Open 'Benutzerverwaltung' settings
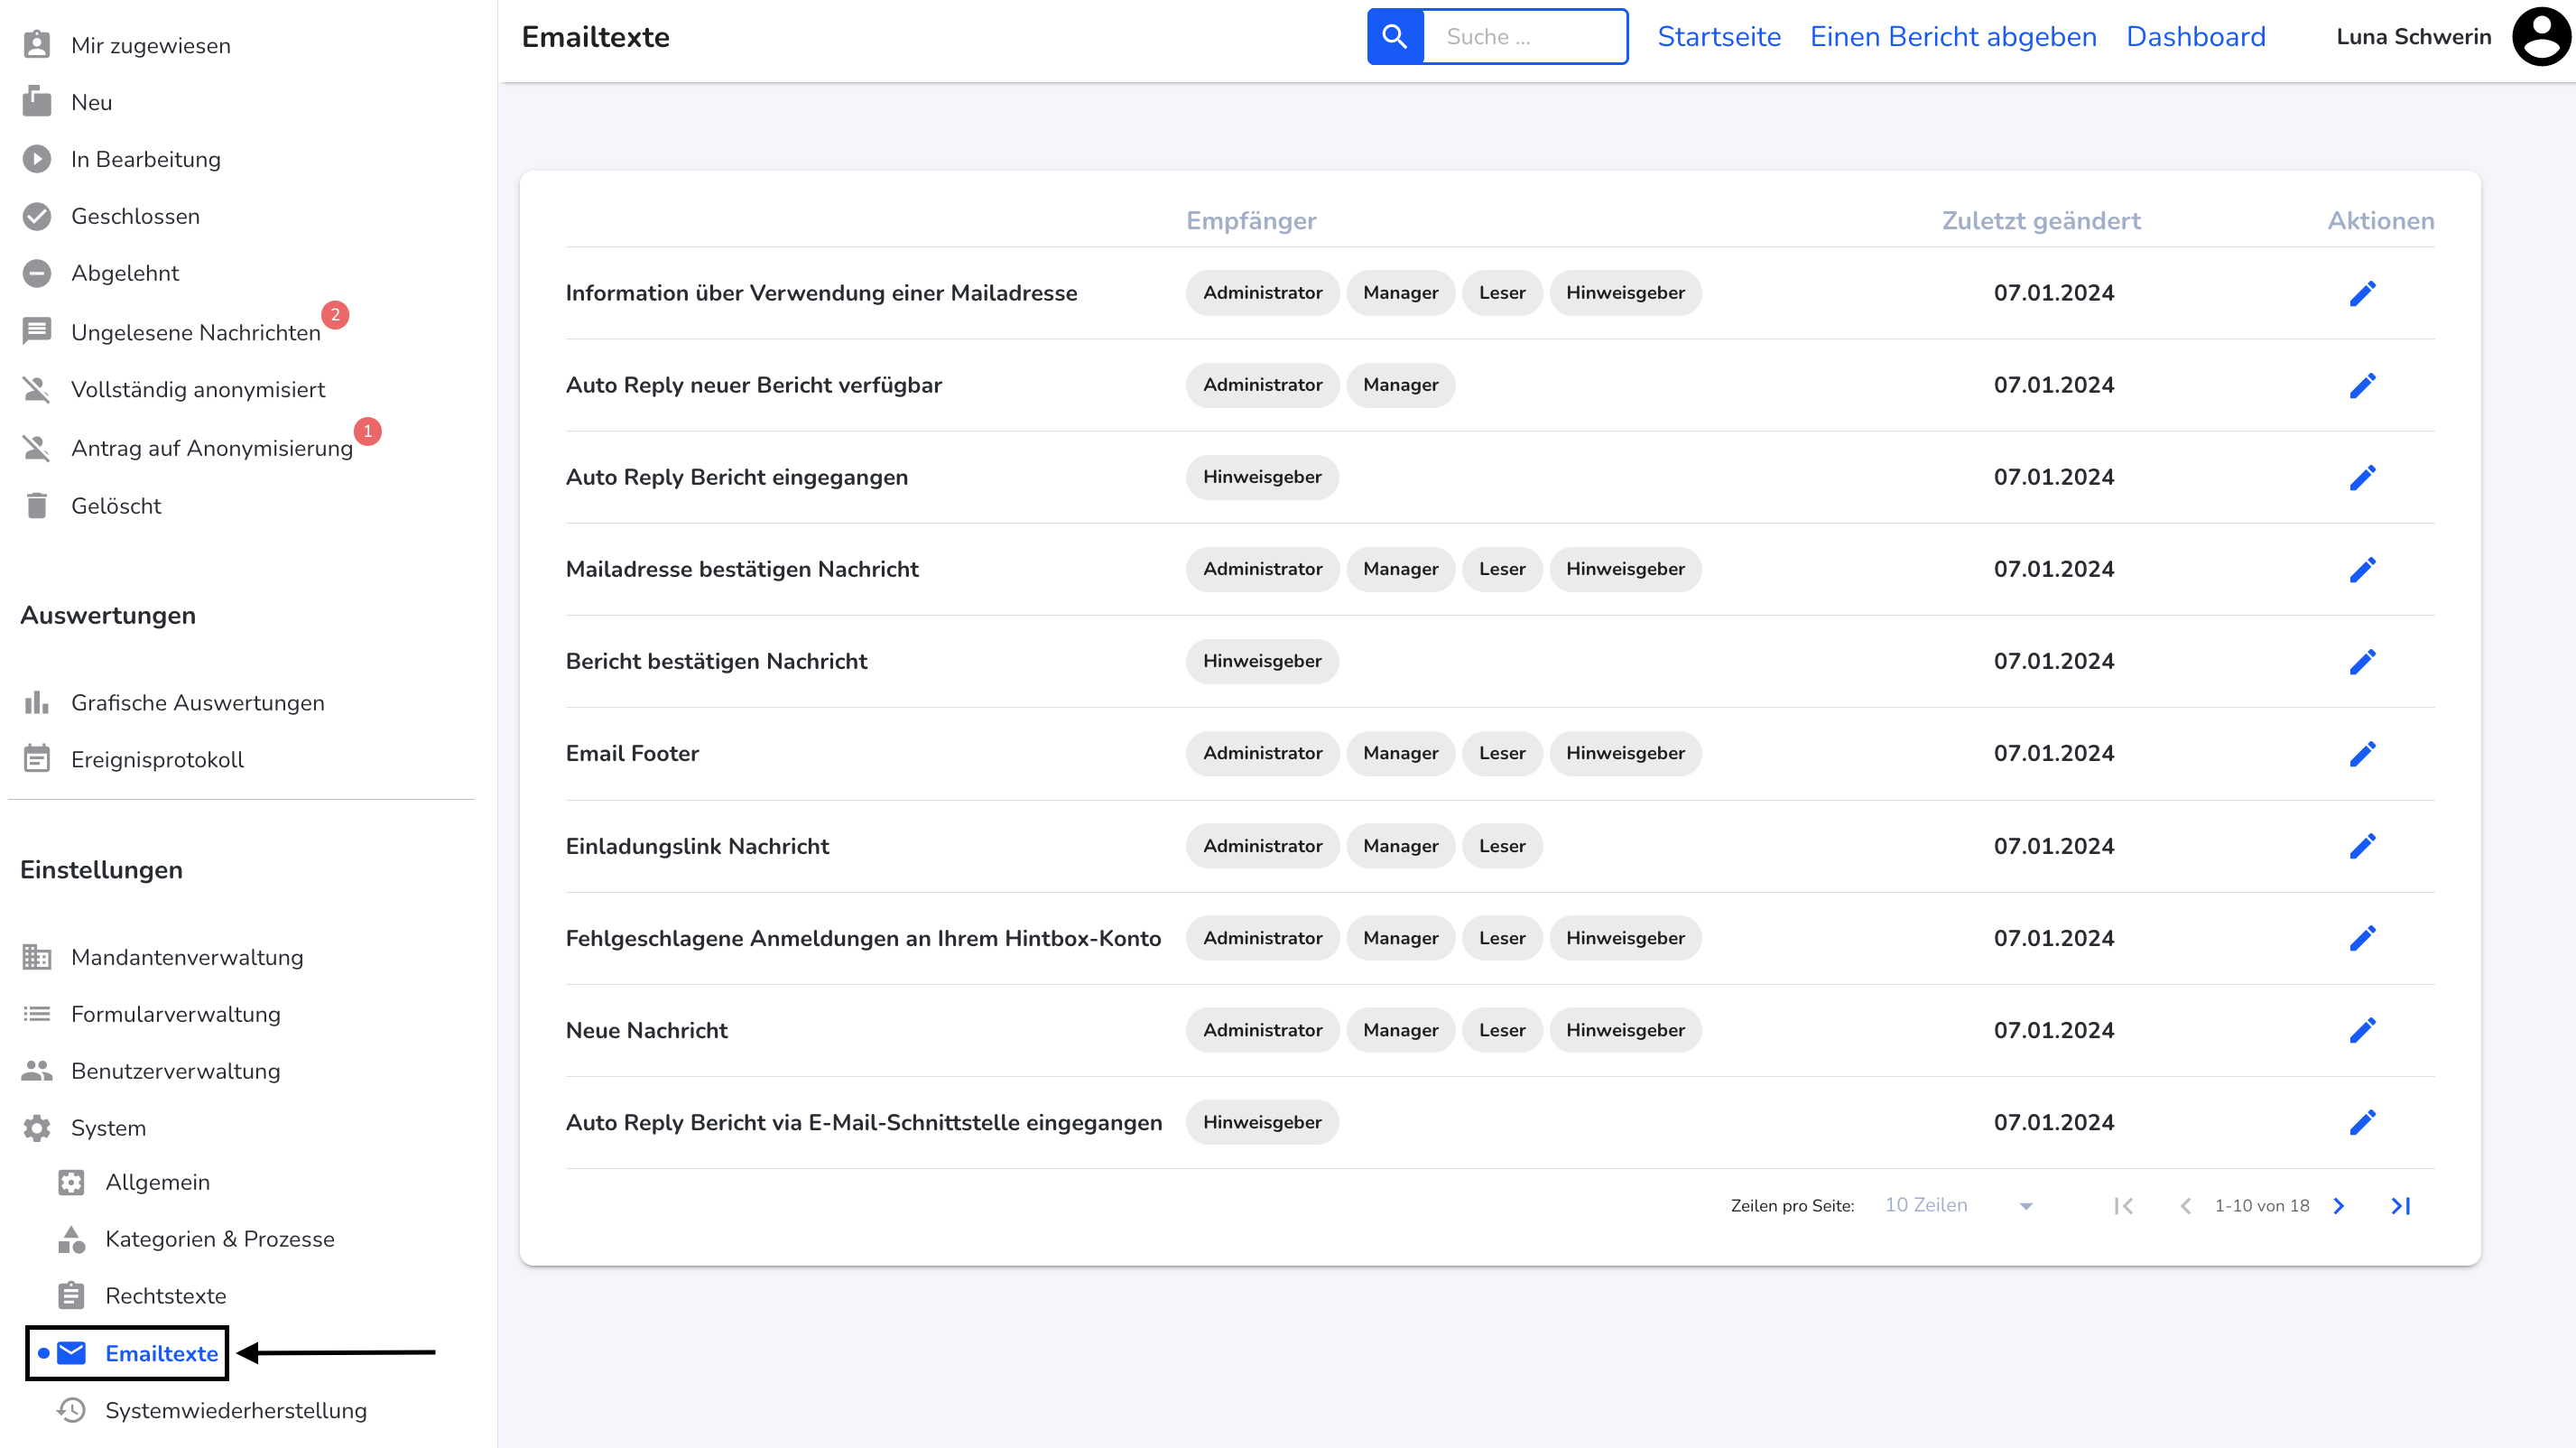Image resolution: width=2576 pixels, height=1448 pixels. pos(176,1071)
